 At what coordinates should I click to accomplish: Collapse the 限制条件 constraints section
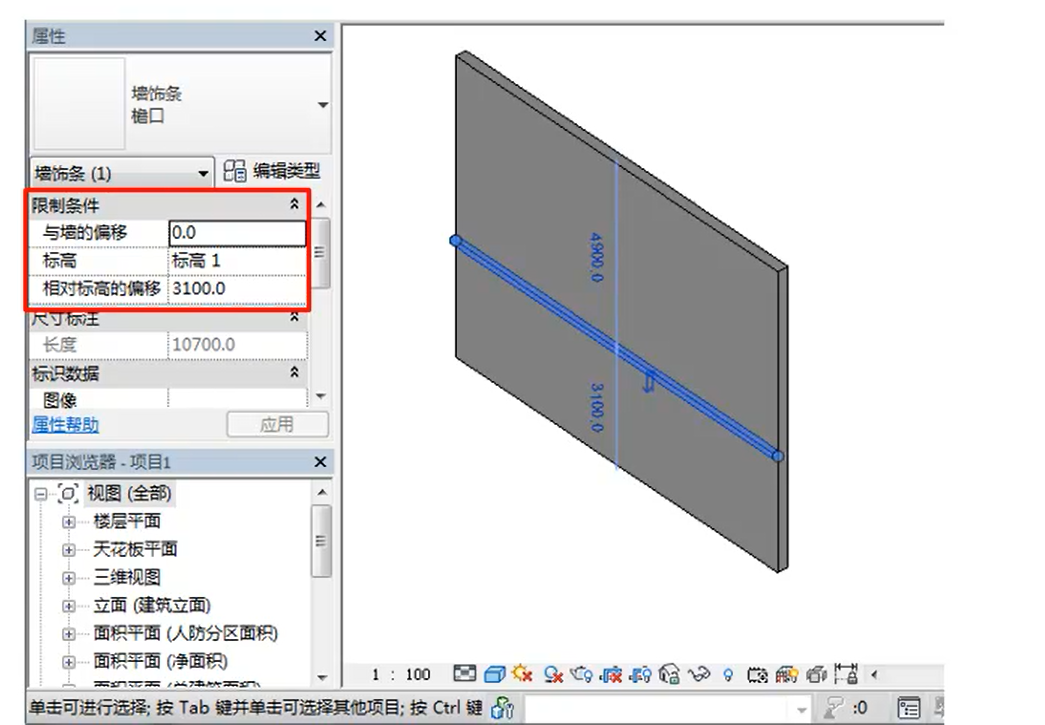[294, 204]
